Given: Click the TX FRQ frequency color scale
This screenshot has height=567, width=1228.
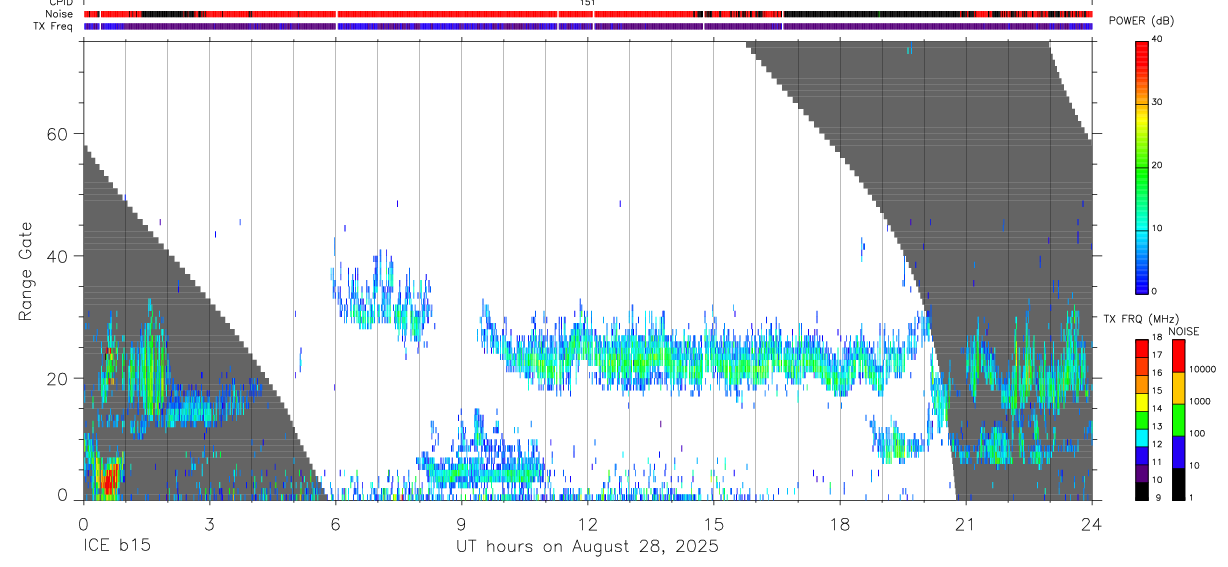Looking at the screenshot, I should coord(1141,419).
